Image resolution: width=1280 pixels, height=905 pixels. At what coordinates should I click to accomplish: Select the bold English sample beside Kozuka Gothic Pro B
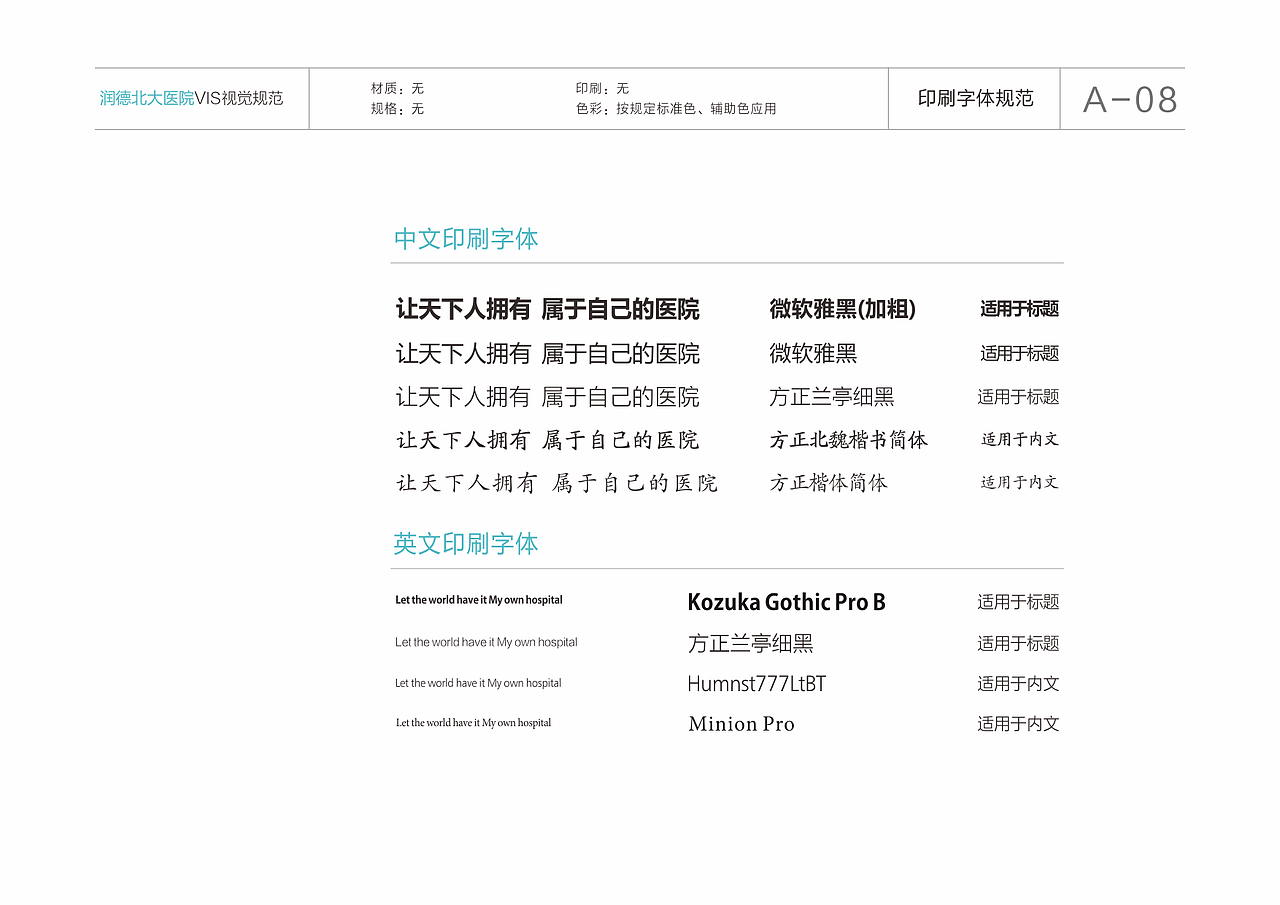click(x=479, y=600)
